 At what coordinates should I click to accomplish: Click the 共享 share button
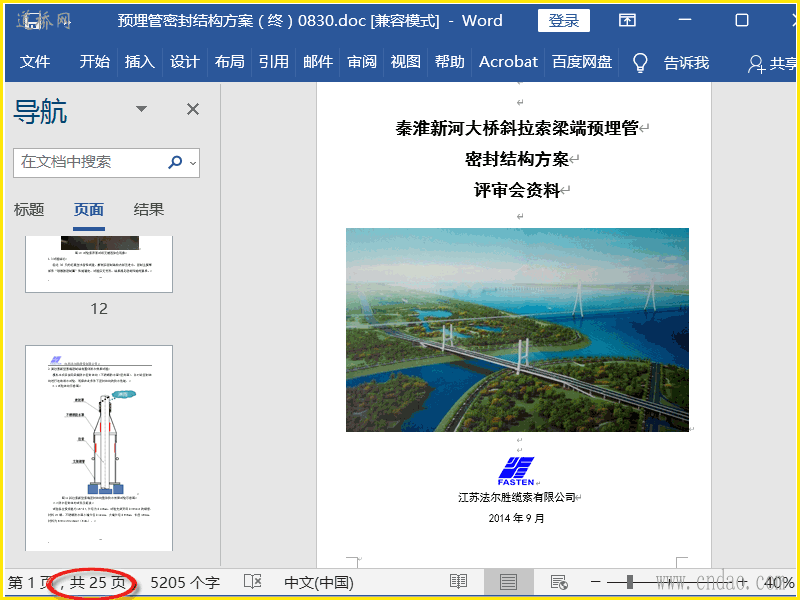pos(772,63)
